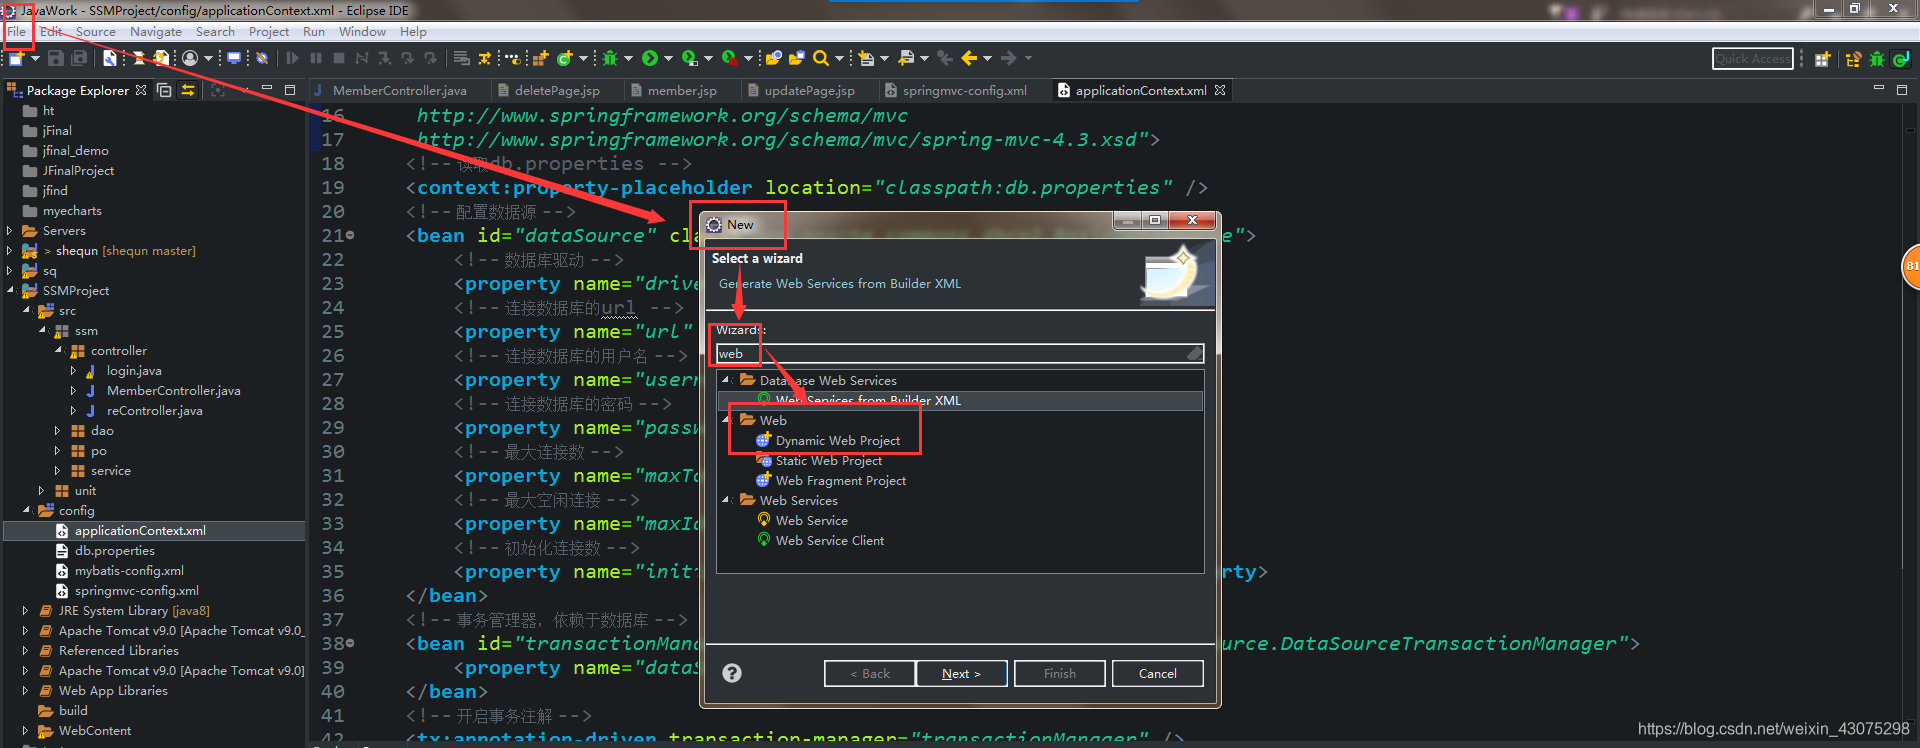This screenshot has width=1920, height=748.
Task: Click the New file toolbar icon
Action: (15, 58)
